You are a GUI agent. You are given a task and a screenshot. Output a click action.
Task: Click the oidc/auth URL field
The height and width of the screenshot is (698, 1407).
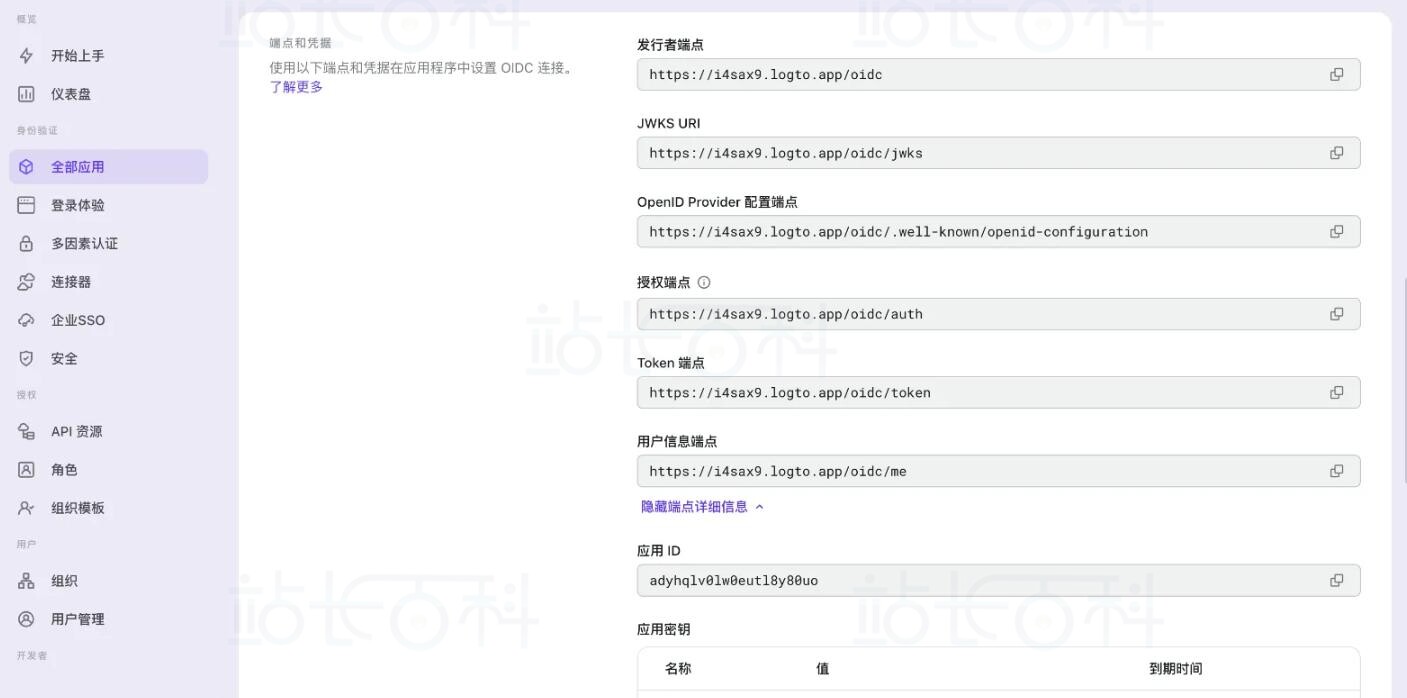pyautogui.click(x=998, y=314)
